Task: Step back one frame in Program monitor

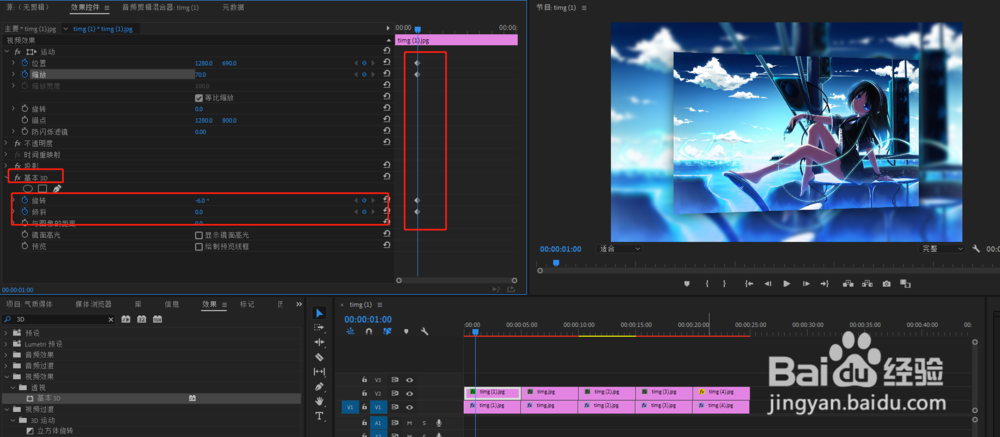Action: tap(768, 283)
